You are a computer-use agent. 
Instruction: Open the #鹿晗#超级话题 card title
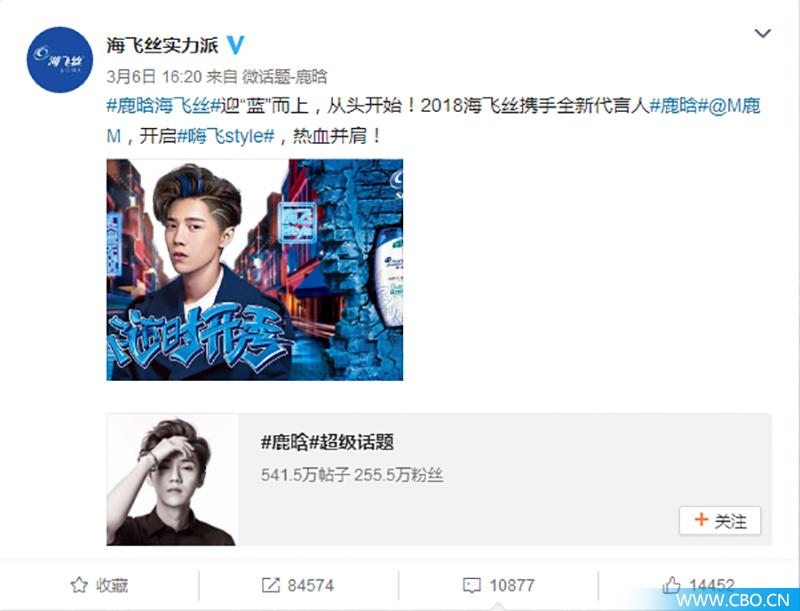327,442
